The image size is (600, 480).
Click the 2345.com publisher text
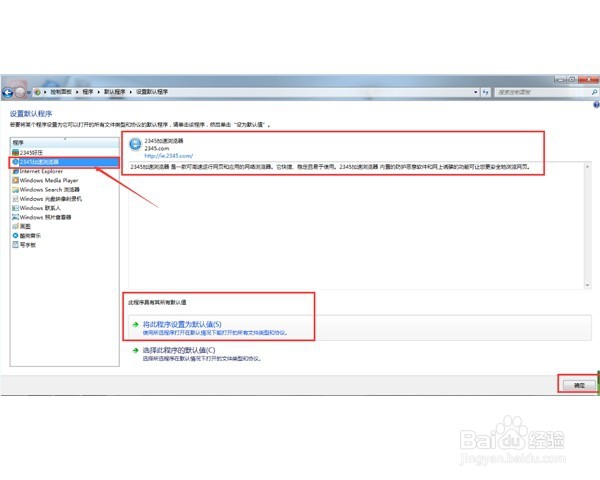[x=157, y=148]
